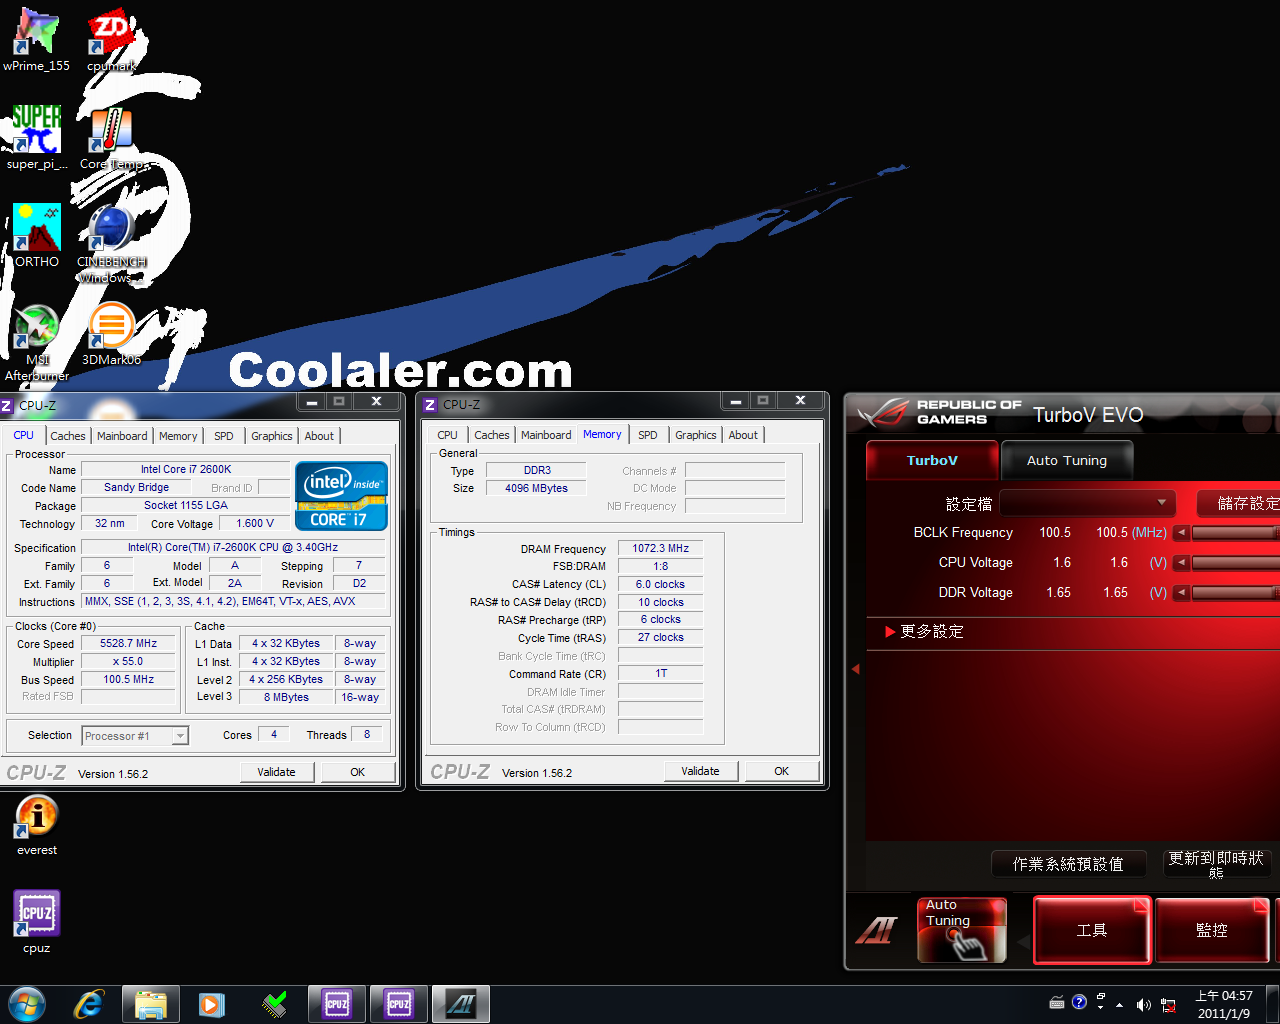Click the 儲存設定 save profile button
Viewport: 1280px width, 1024px height.
1238,503
